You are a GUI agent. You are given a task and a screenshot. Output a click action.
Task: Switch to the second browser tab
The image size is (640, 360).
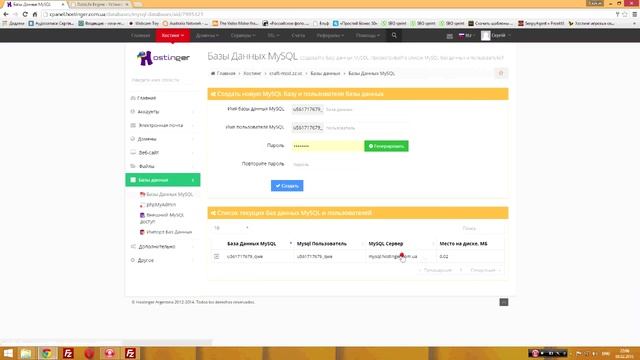[x=100, y=4]
